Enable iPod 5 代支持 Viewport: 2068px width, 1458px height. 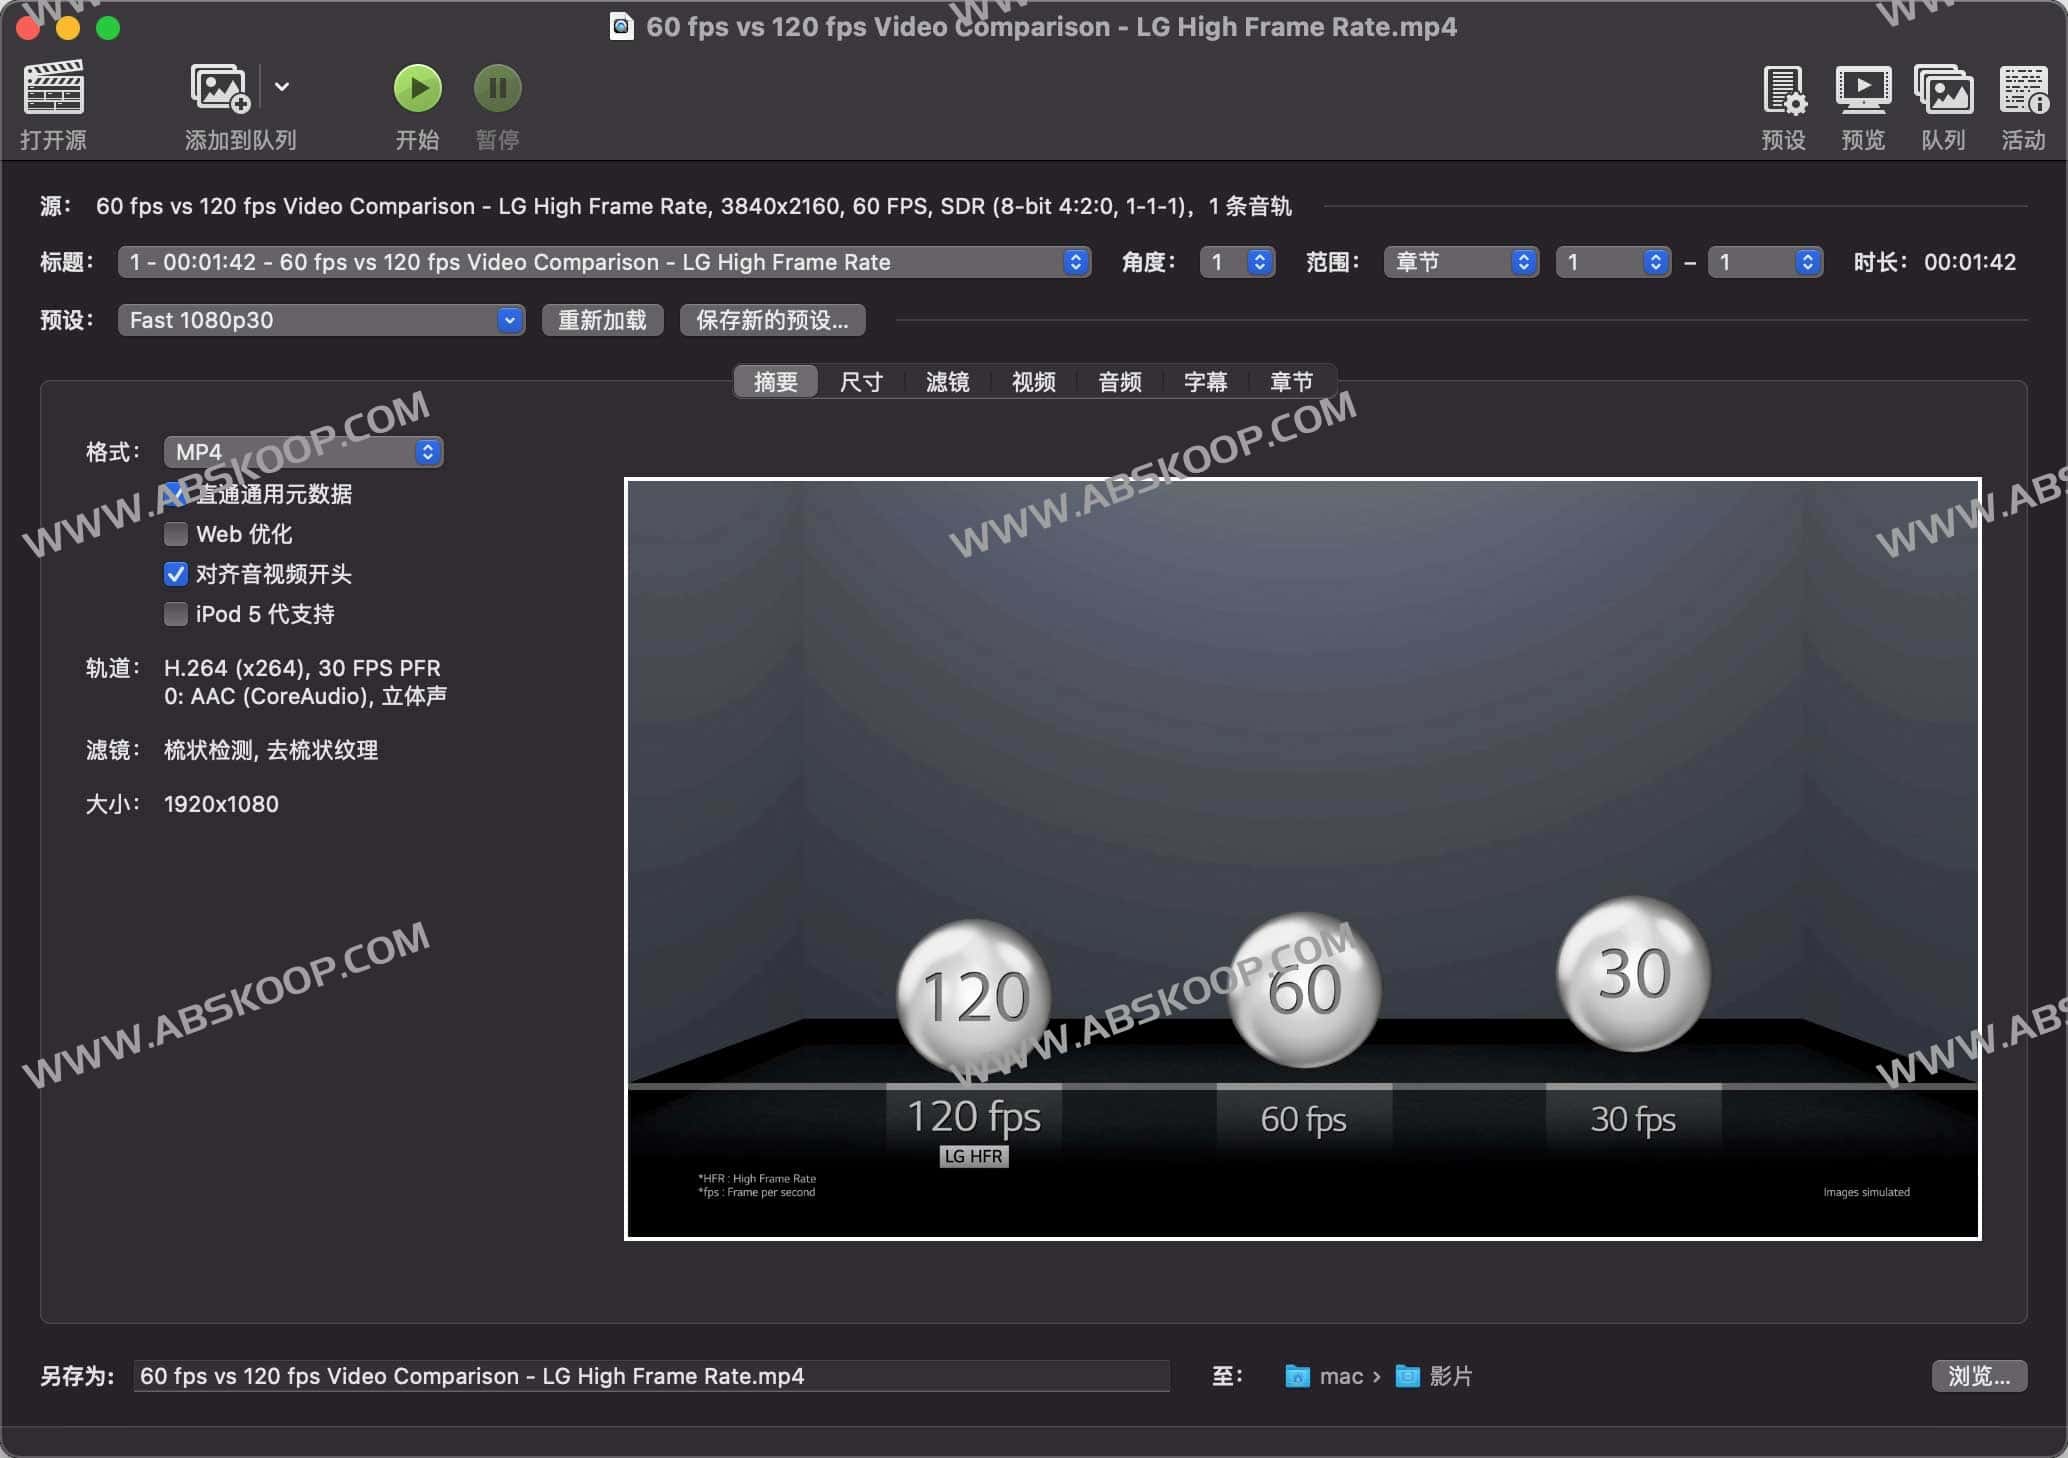tap(176, 614)
